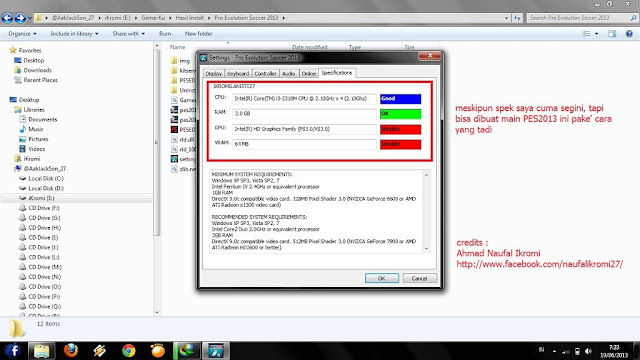
Task: Open the Videos library icon
Action: (x=22, y=149)
